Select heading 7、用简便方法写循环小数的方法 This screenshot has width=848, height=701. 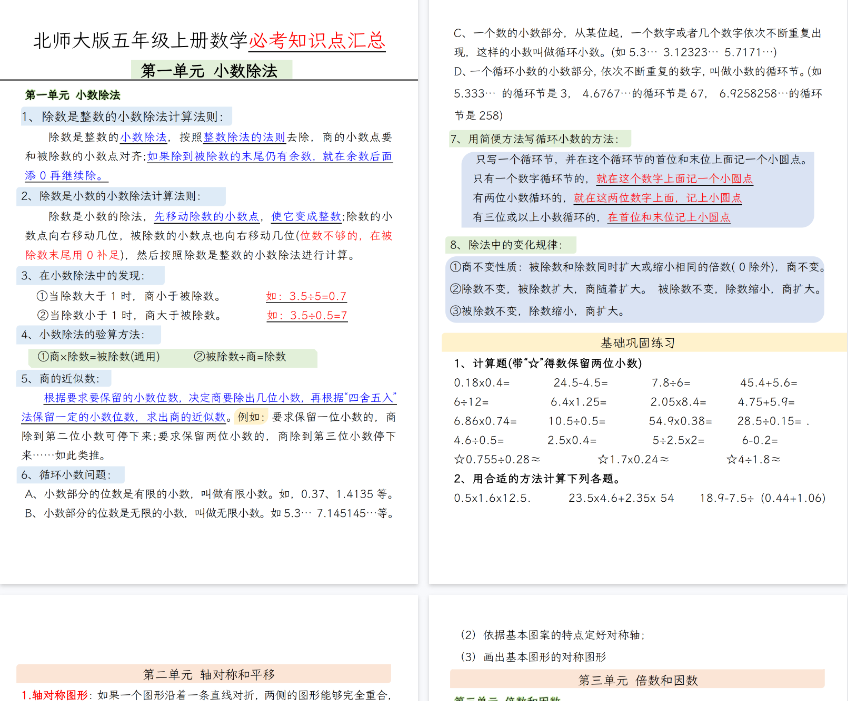(x=540, y=139)
